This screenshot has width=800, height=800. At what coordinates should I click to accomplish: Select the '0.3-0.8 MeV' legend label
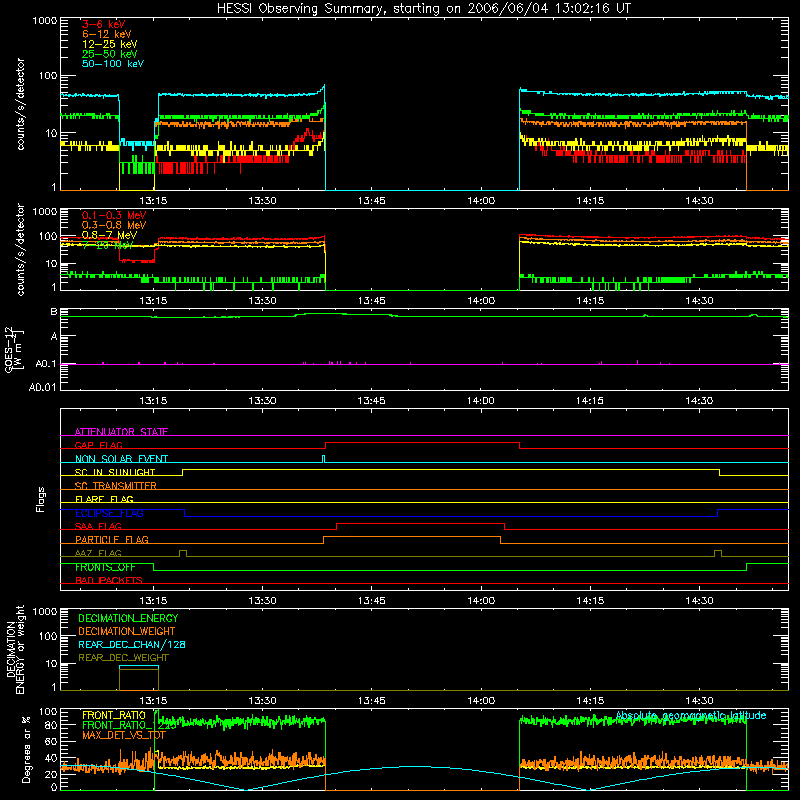pyautogui.click(x=114, y=225)
